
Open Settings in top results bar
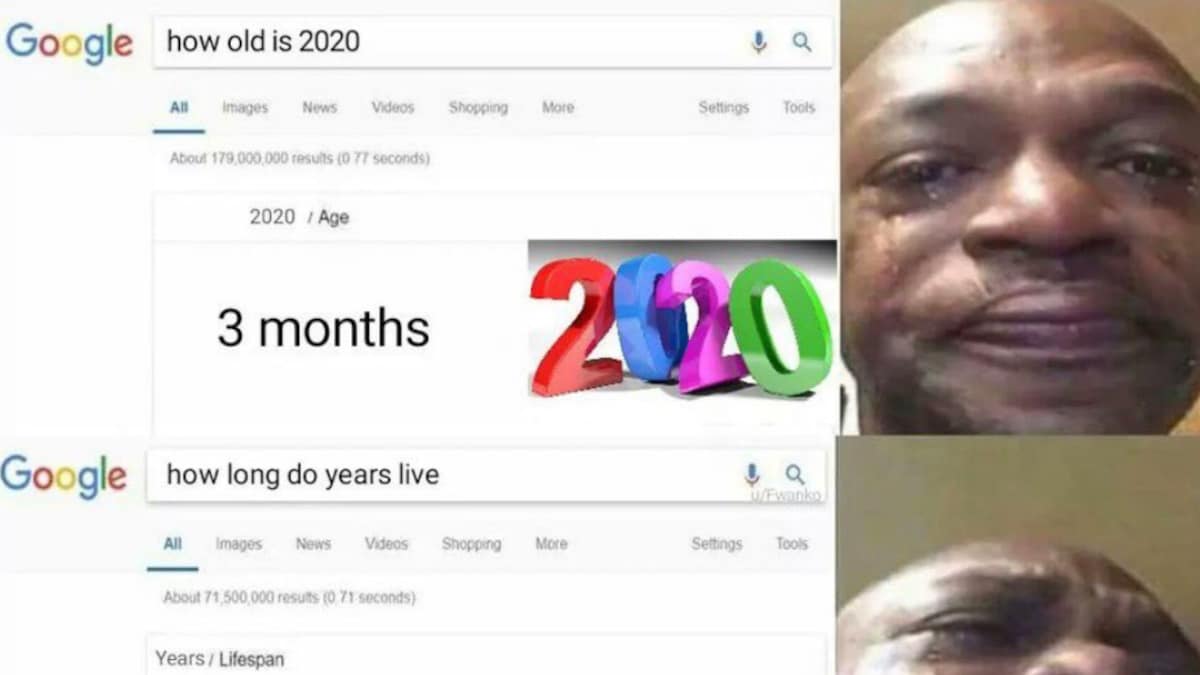click(724, 108)
